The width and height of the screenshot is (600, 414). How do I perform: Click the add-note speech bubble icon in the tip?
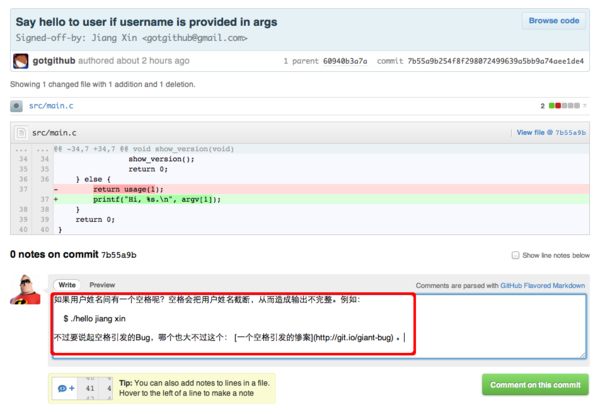pyautogui.click(x=66, y=388)
